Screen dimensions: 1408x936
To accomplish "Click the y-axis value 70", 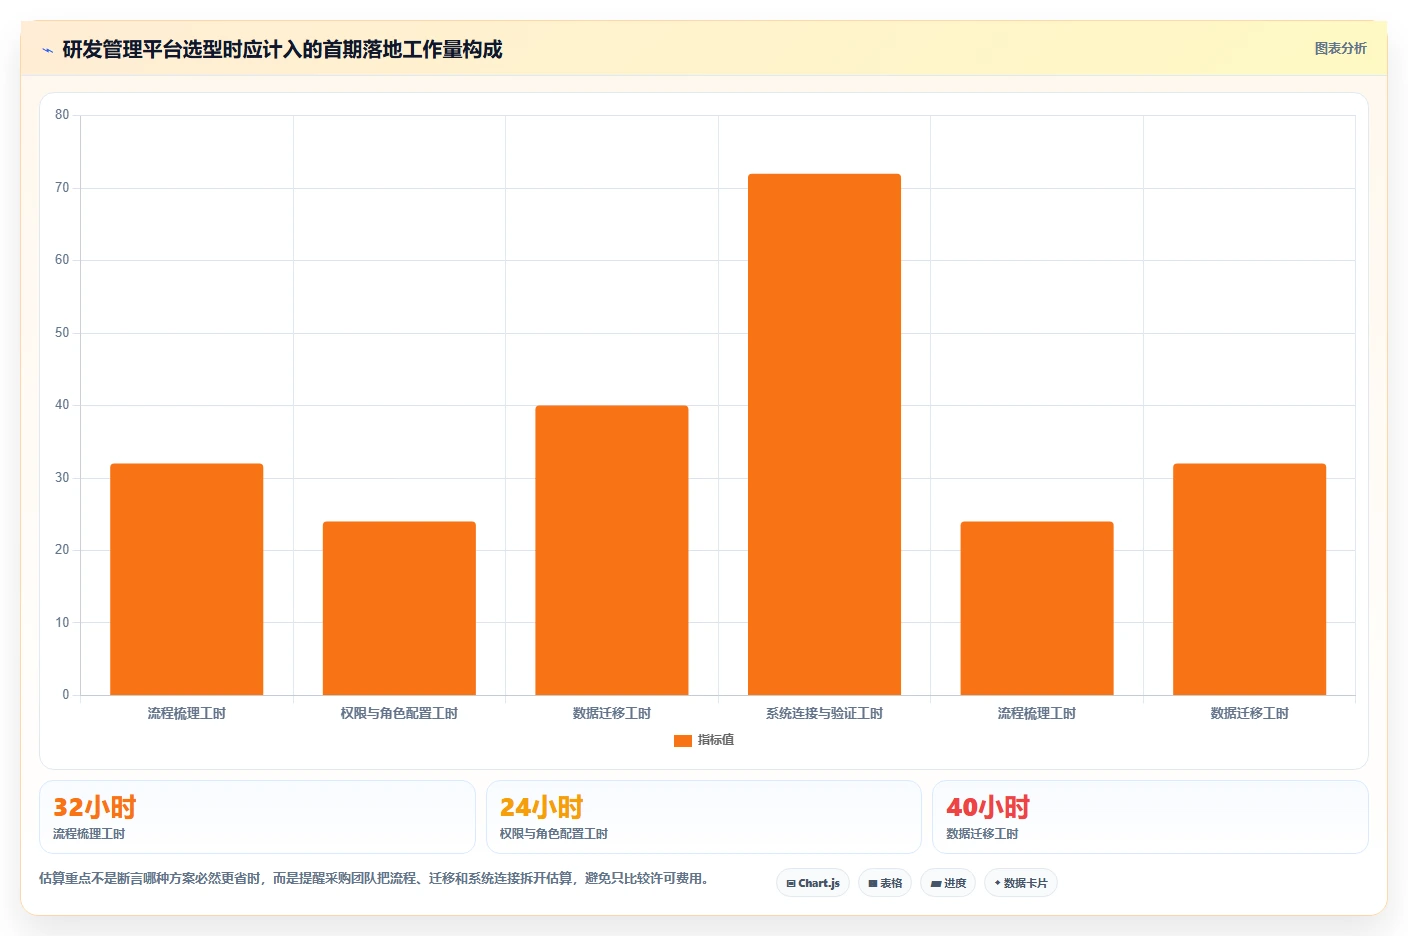I will [x=62, y=188].
